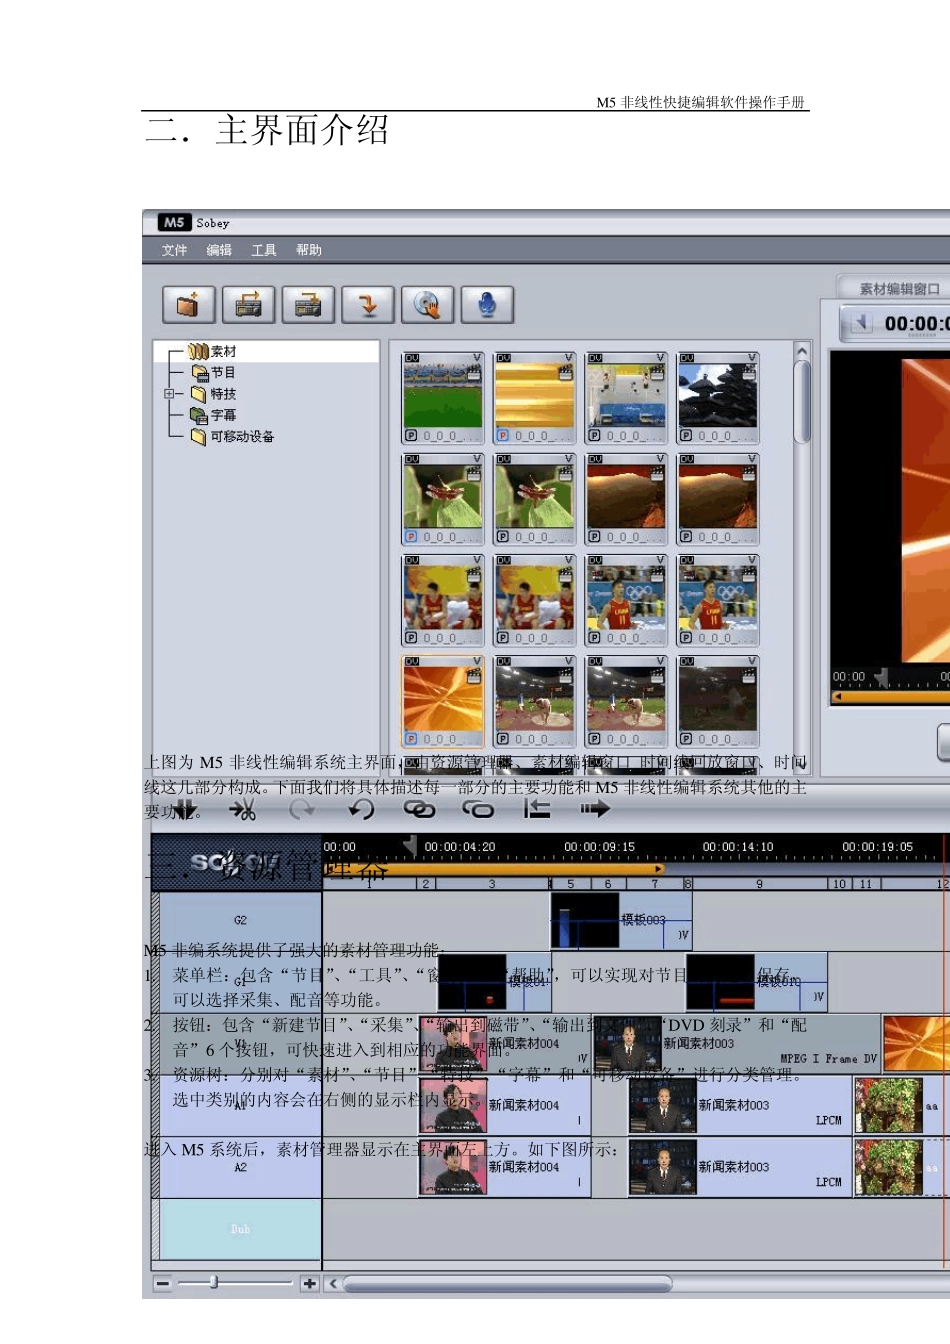Click the scissors cut tool in timeline toolbar

[x=243, y=809]
